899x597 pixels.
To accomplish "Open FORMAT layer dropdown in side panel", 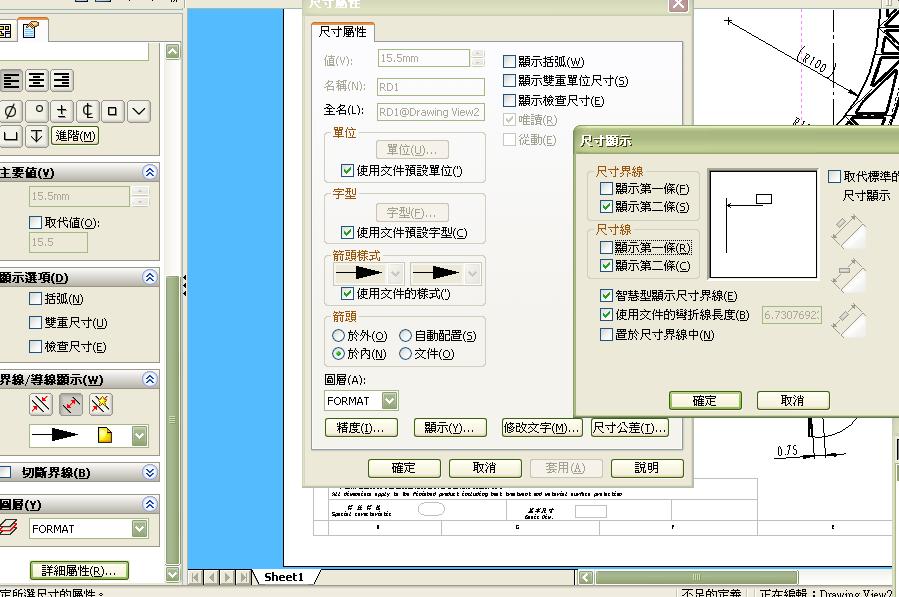I will 139,529.
